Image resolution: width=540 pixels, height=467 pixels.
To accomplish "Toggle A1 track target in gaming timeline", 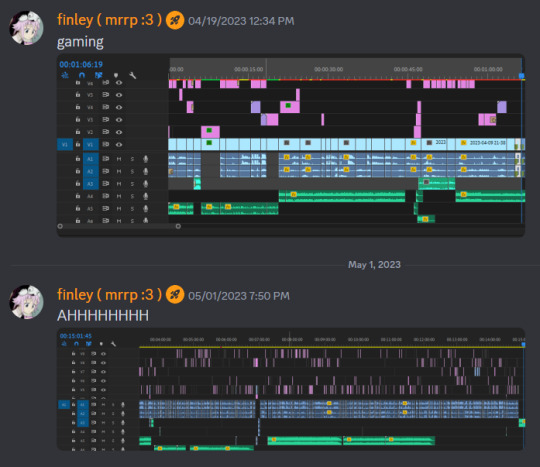I will (90, 159).
